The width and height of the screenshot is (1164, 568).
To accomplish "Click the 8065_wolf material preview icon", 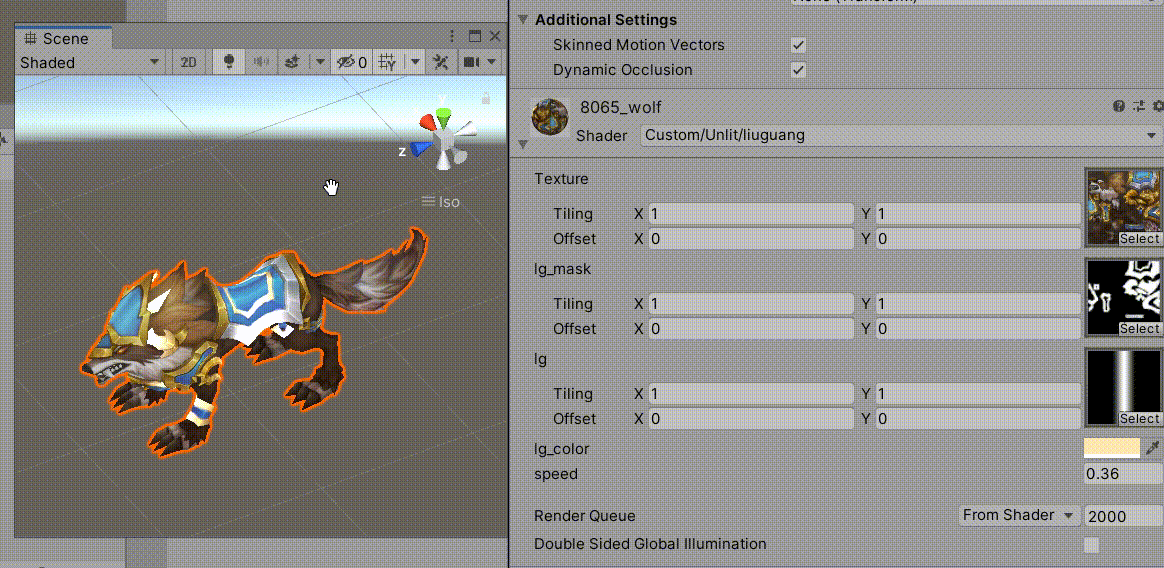I will pos(550,117).
